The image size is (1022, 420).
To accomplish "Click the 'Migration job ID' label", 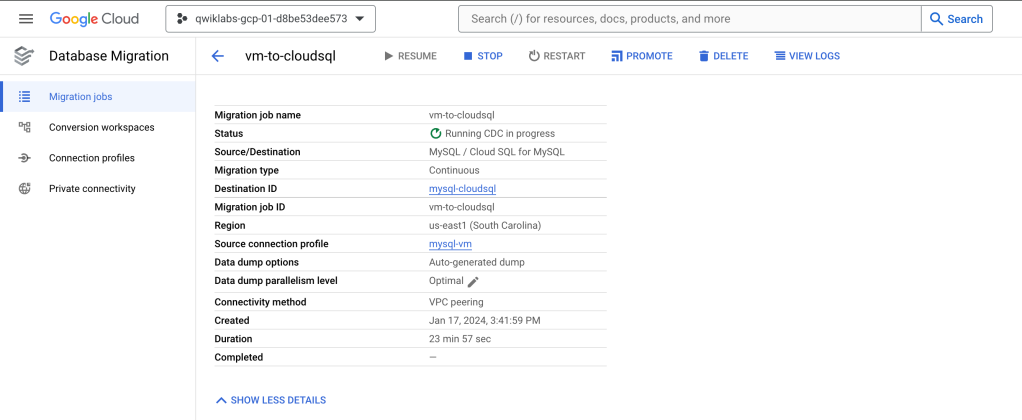I will tap(250, 207).
